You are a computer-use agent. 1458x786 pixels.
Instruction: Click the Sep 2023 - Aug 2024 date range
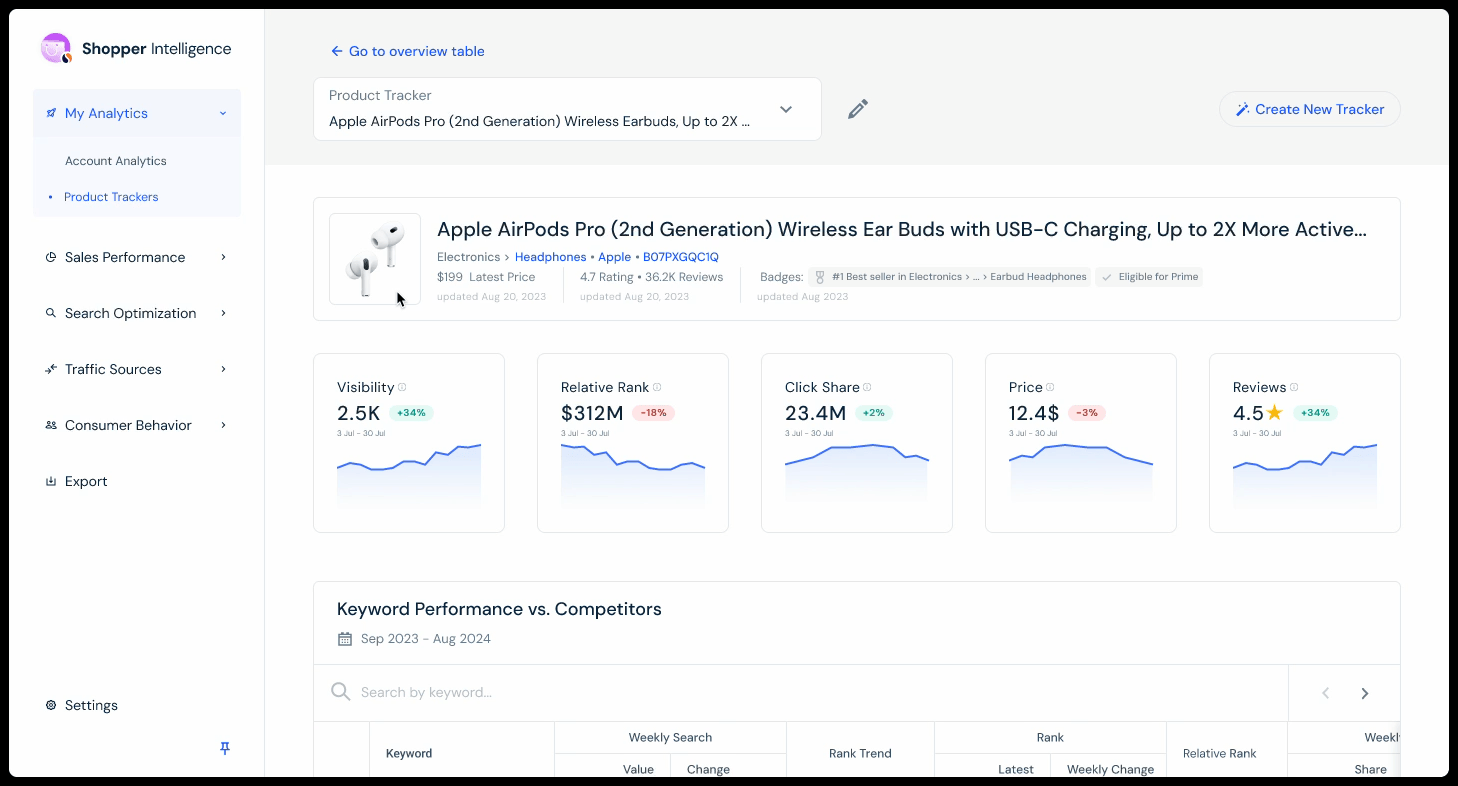pos(426,639)
